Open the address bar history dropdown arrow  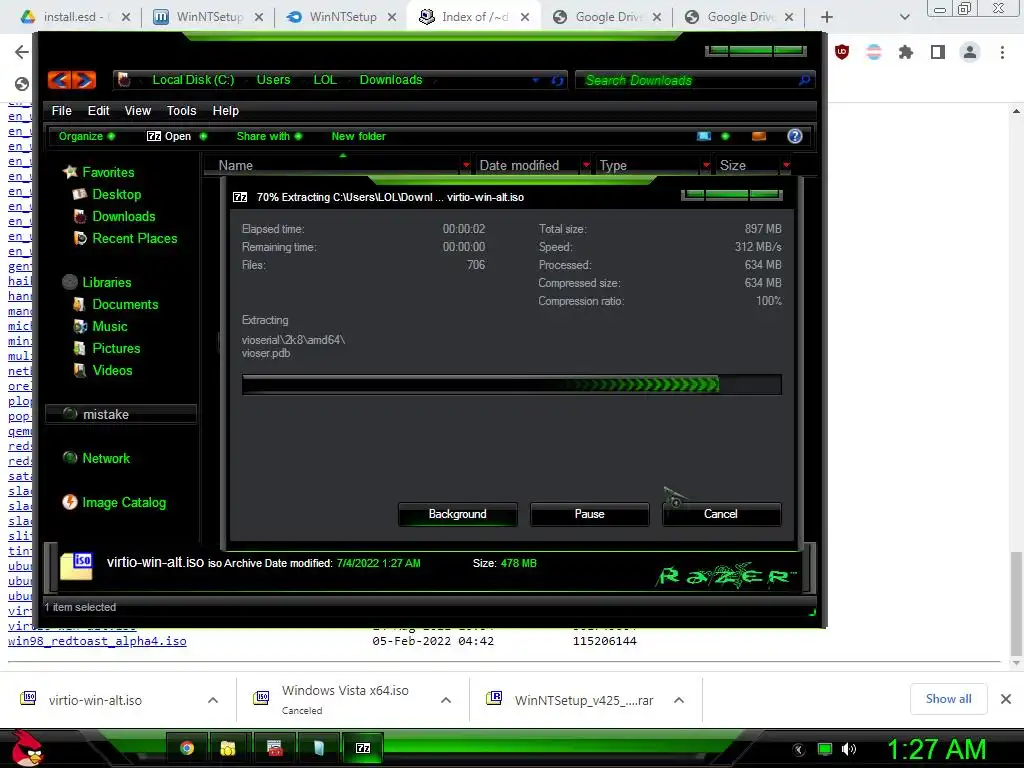coord(535,80)
